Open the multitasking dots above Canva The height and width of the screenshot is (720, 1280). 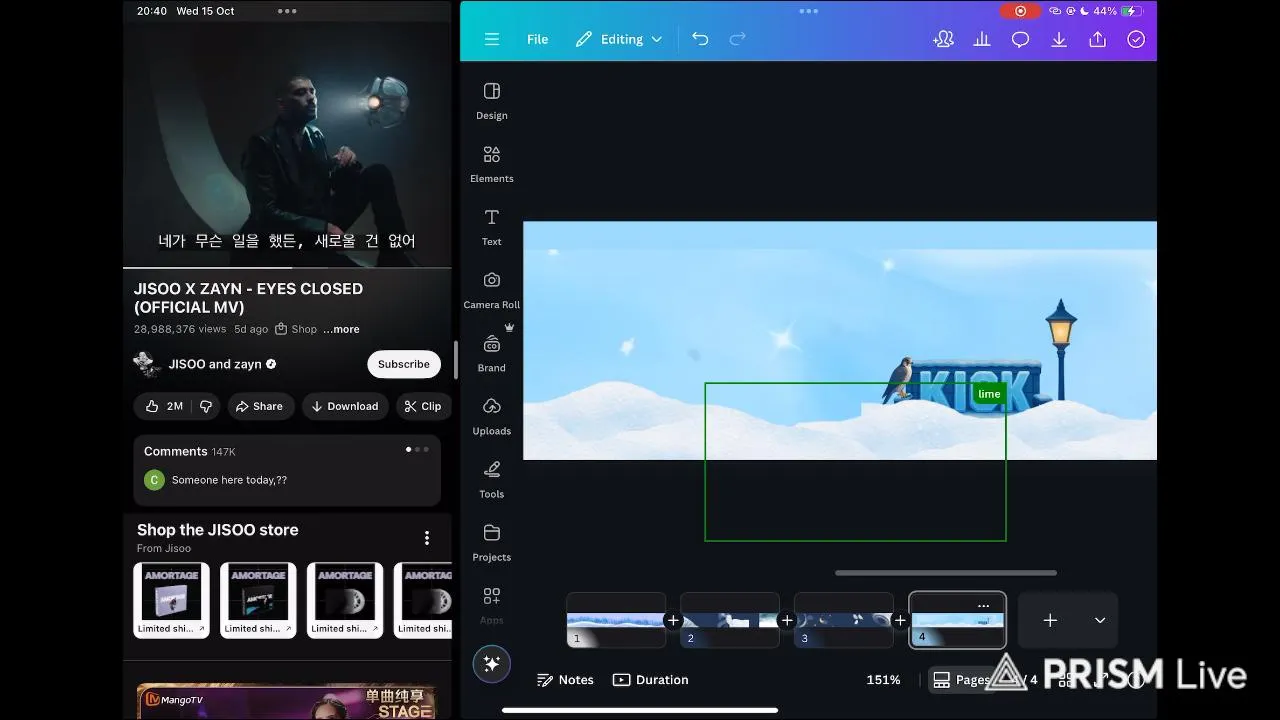(809, 11)
